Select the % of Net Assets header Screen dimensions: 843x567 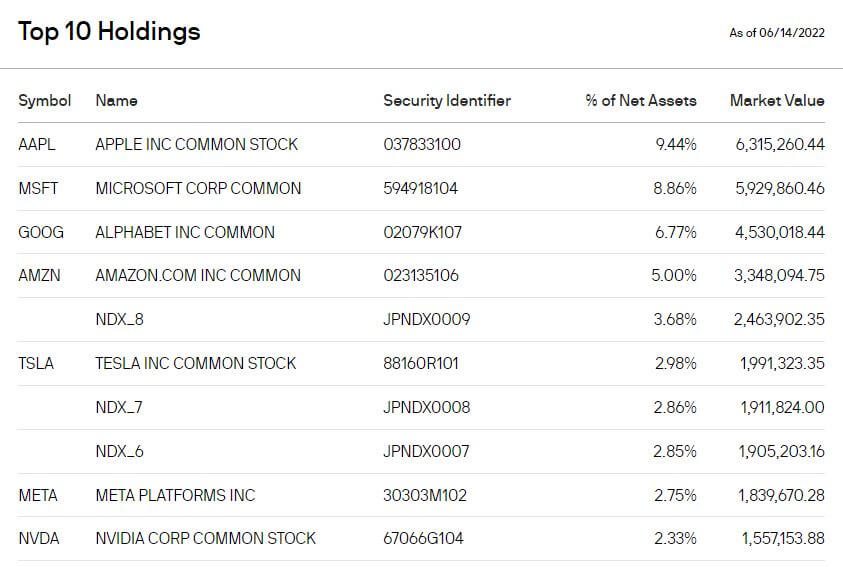click(x=641, y=100)
